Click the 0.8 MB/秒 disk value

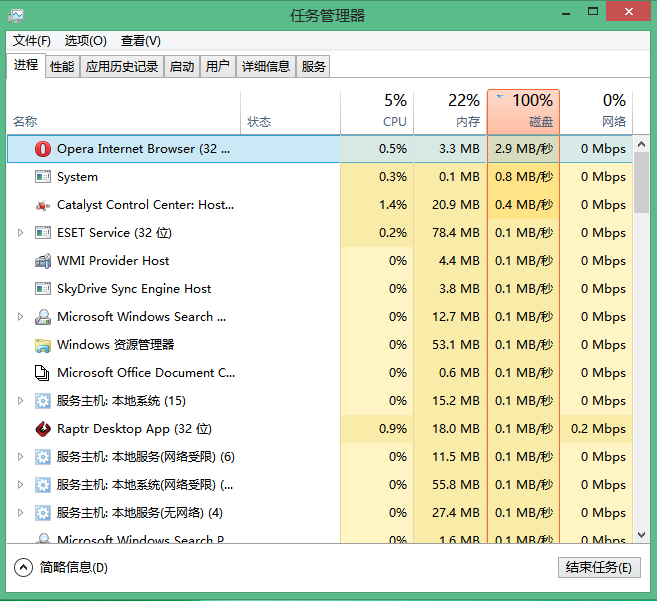[x=524, y=177]
